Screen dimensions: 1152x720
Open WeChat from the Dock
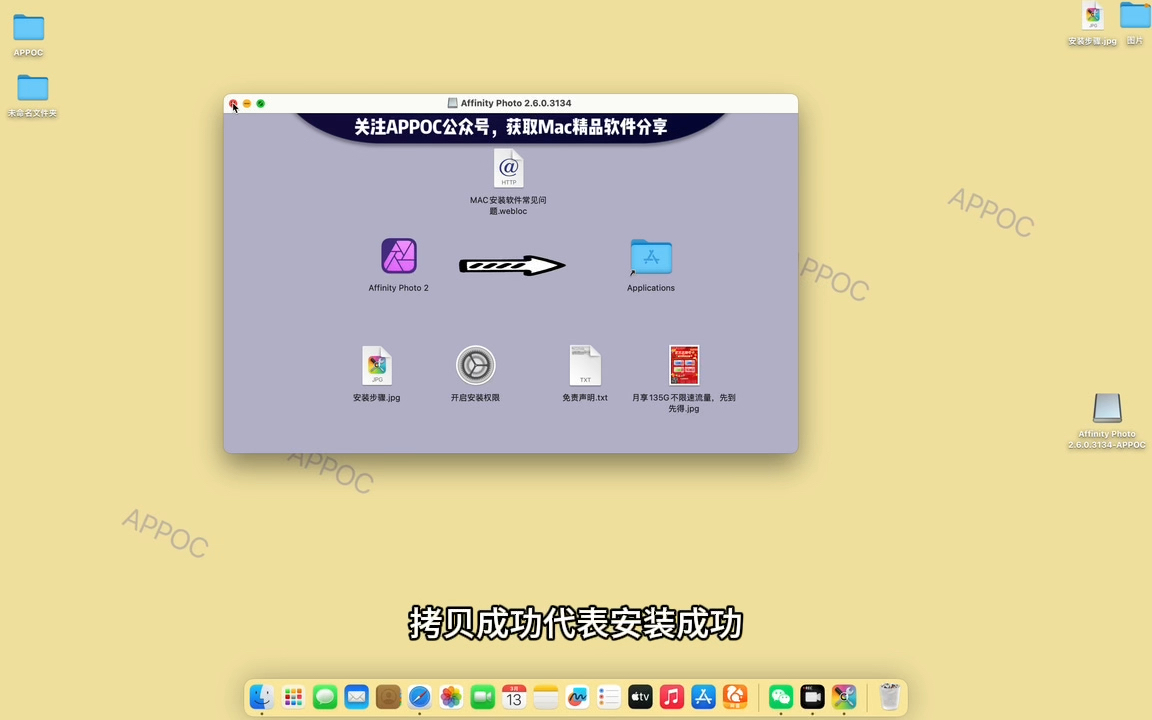(x=781, y=697)
